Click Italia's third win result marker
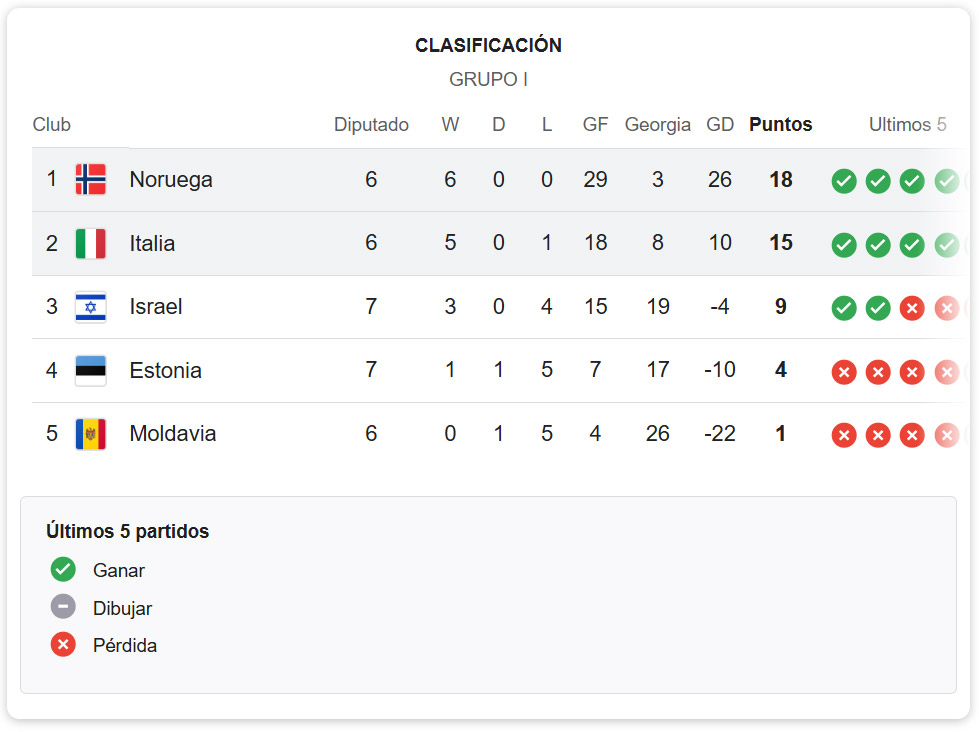Image resolution: width=979 pixels, height=732 pixels. coord(911,245)
